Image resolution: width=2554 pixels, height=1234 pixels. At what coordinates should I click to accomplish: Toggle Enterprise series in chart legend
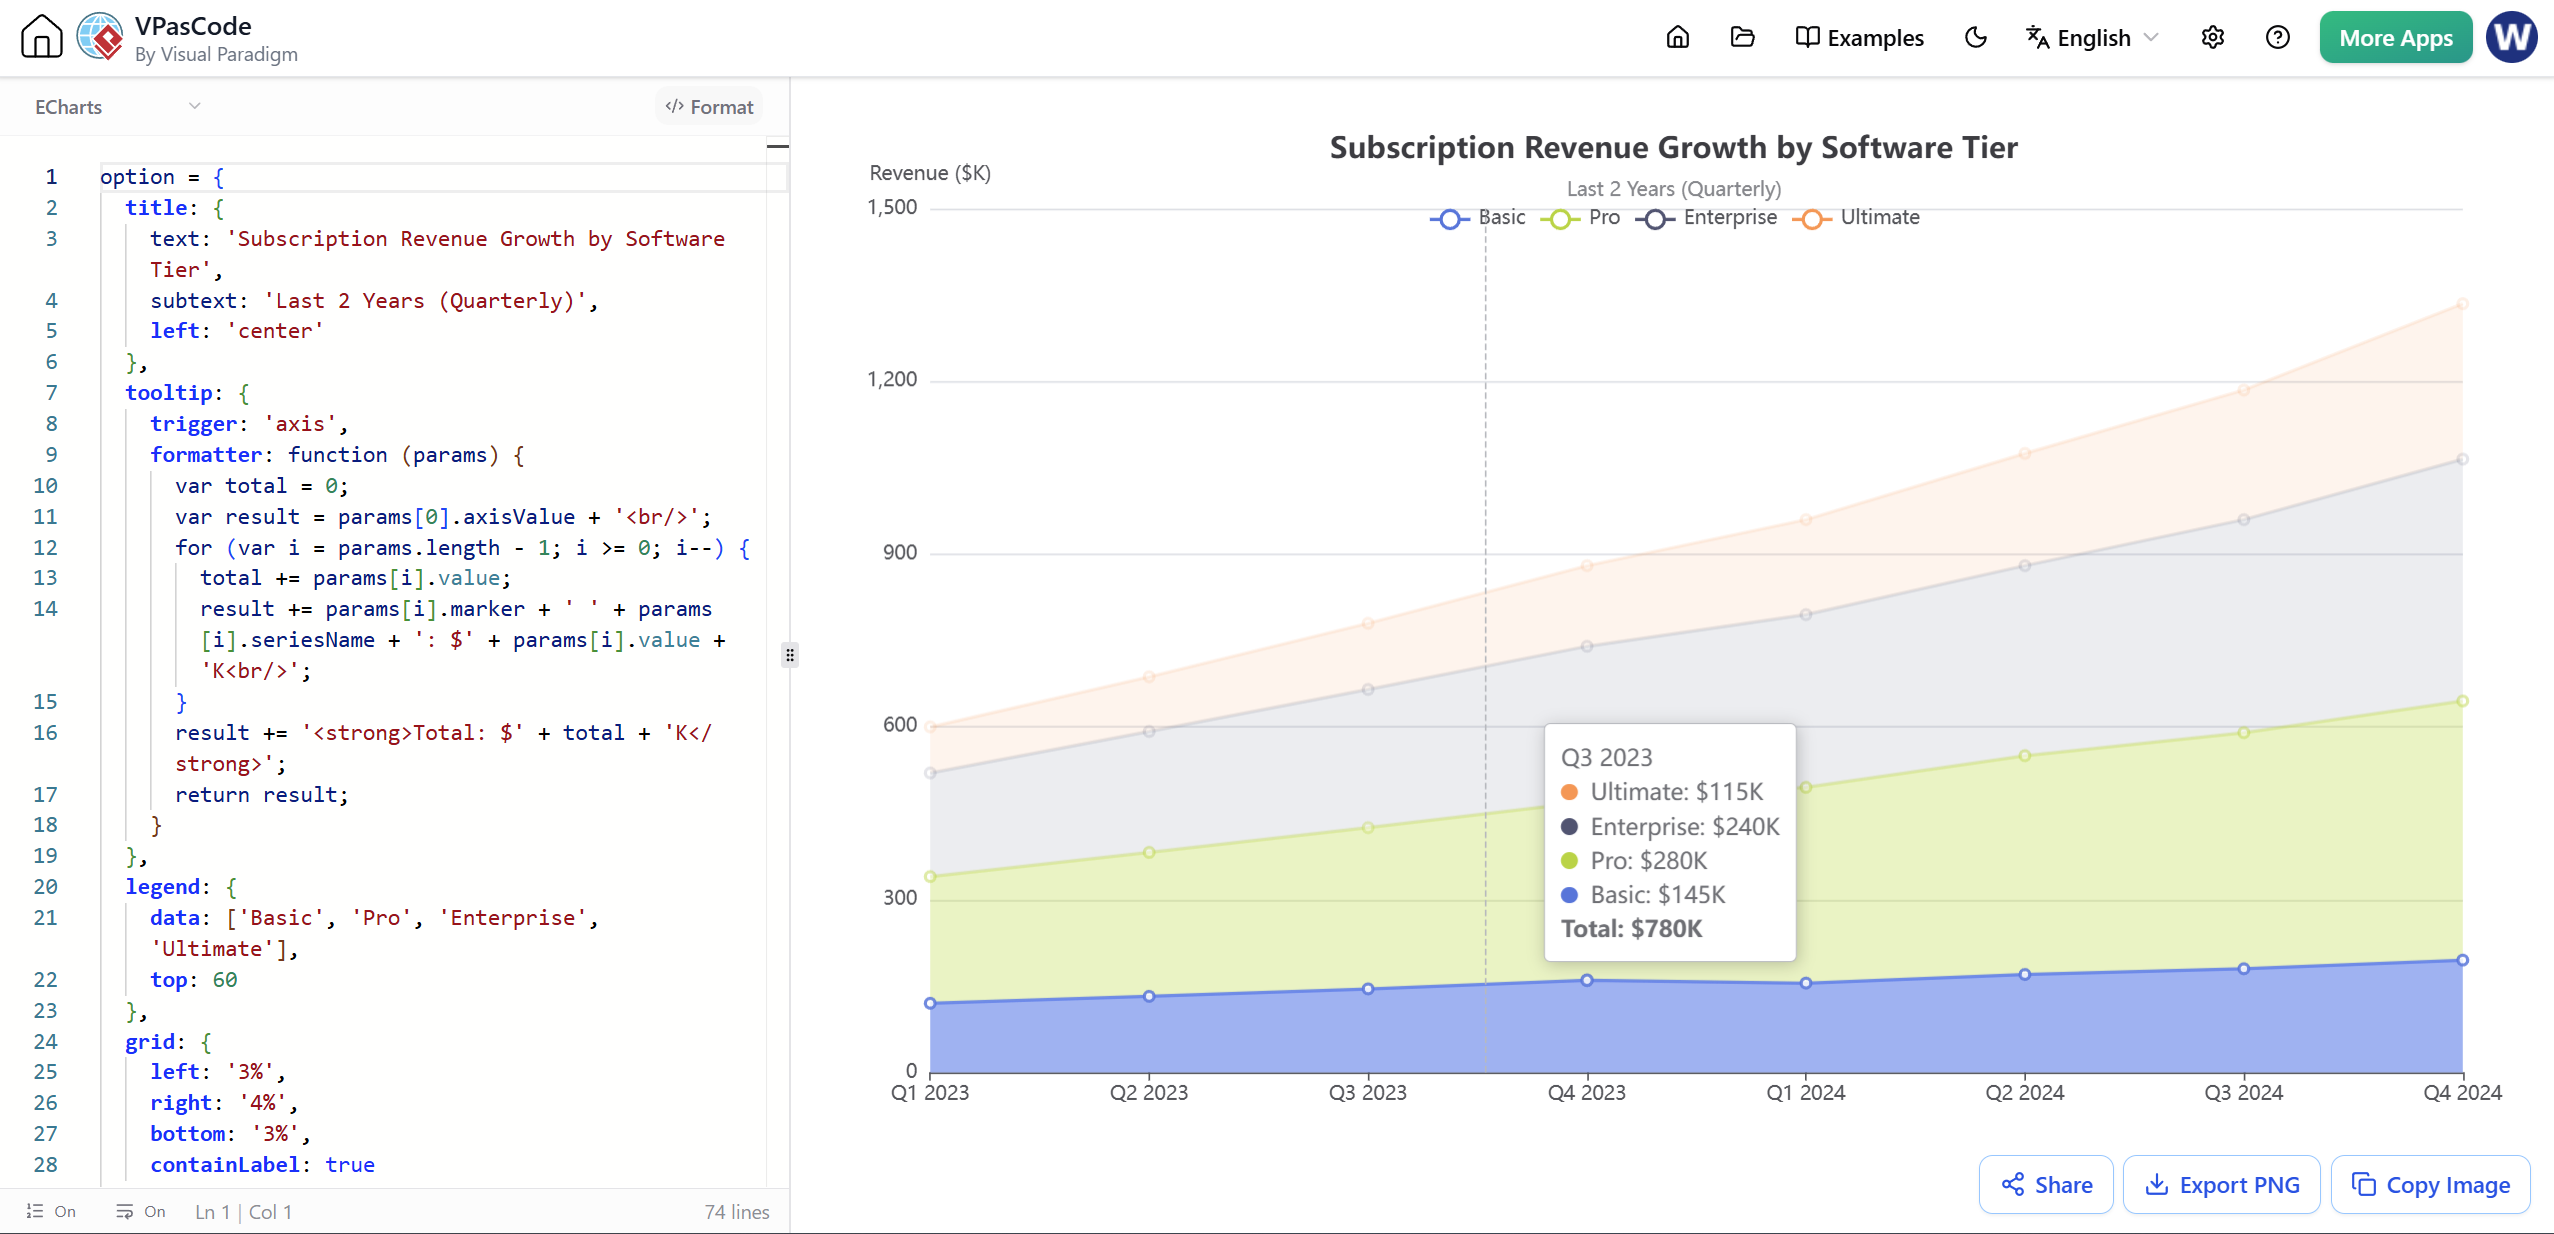(x=1706, y=218)
